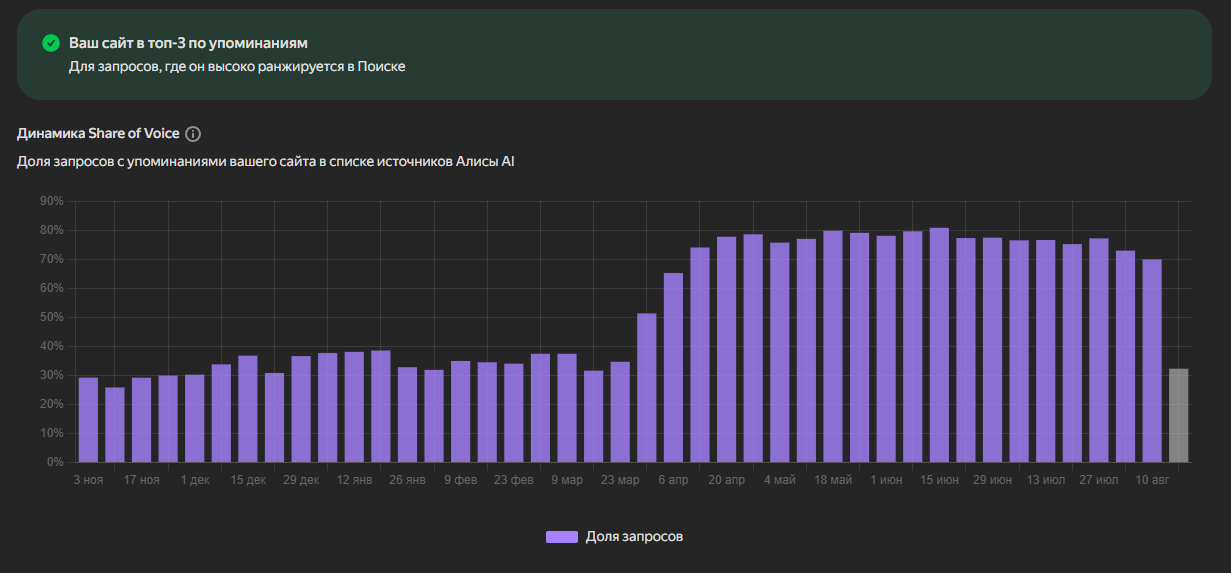Select the bar above 15 дек

[248, 409]
